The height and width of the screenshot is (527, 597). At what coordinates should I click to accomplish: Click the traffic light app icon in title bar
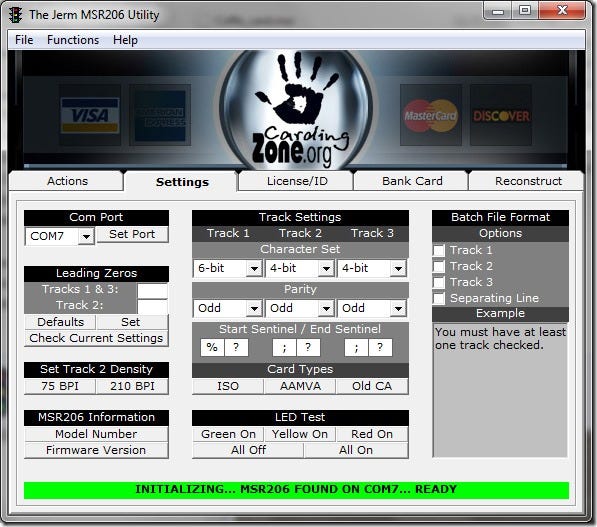point(15,15)
